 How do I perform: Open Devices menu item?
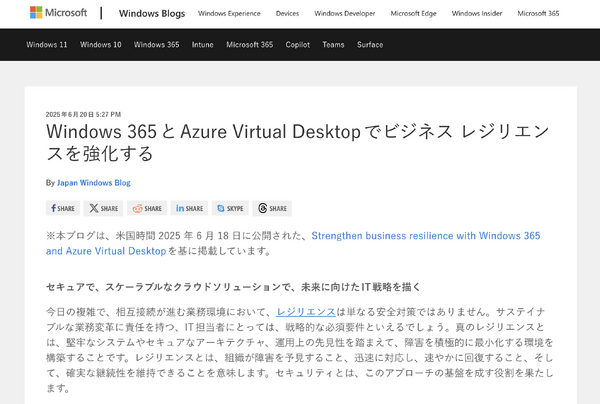[287, 13]
